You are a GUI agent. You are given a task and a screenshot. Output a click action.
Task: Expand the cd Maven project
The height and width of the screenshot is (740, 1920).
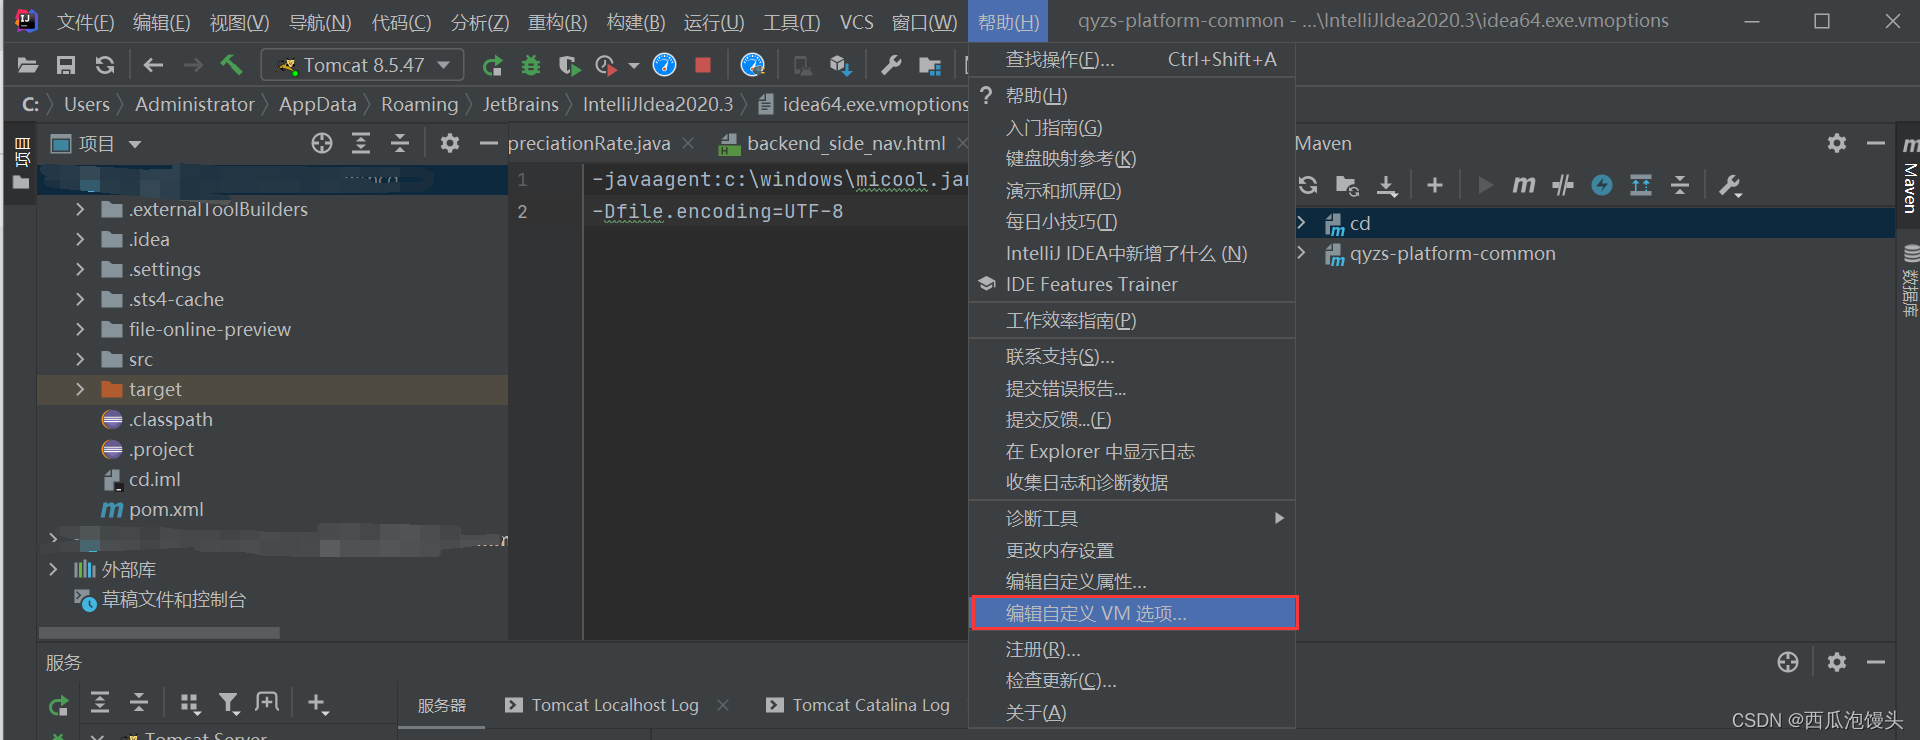click(x=1302, y=222)
